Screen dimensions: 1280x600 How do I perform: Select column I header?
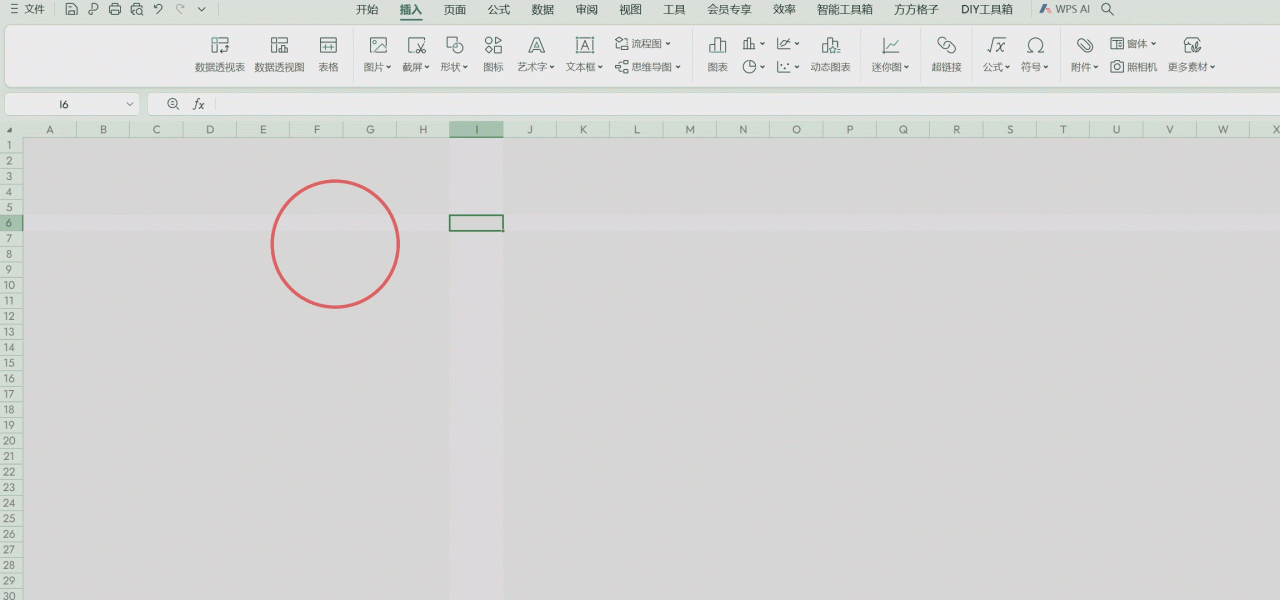[x=476, y=130]
